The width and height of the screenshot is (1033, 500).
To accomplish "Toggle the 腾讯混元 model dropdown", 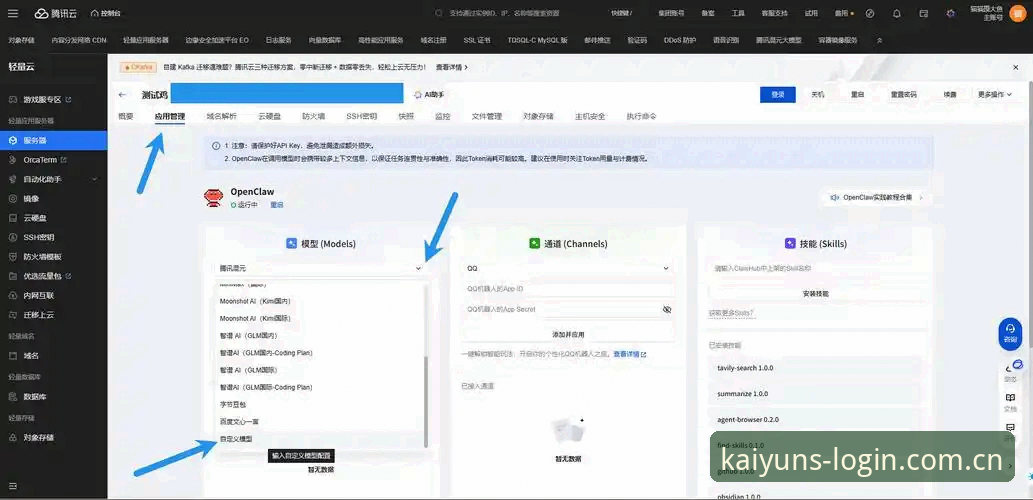I will (x=321, y=268).
